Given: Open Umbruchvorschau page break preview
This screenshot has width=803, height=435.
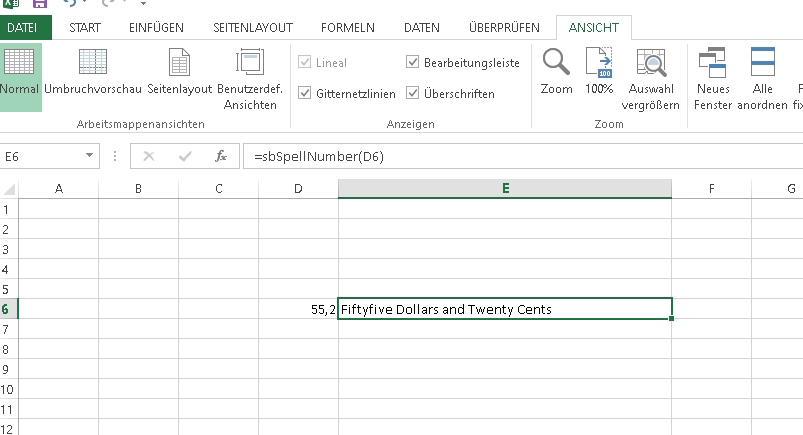Looking at the screenshot, I should [93, 75].
